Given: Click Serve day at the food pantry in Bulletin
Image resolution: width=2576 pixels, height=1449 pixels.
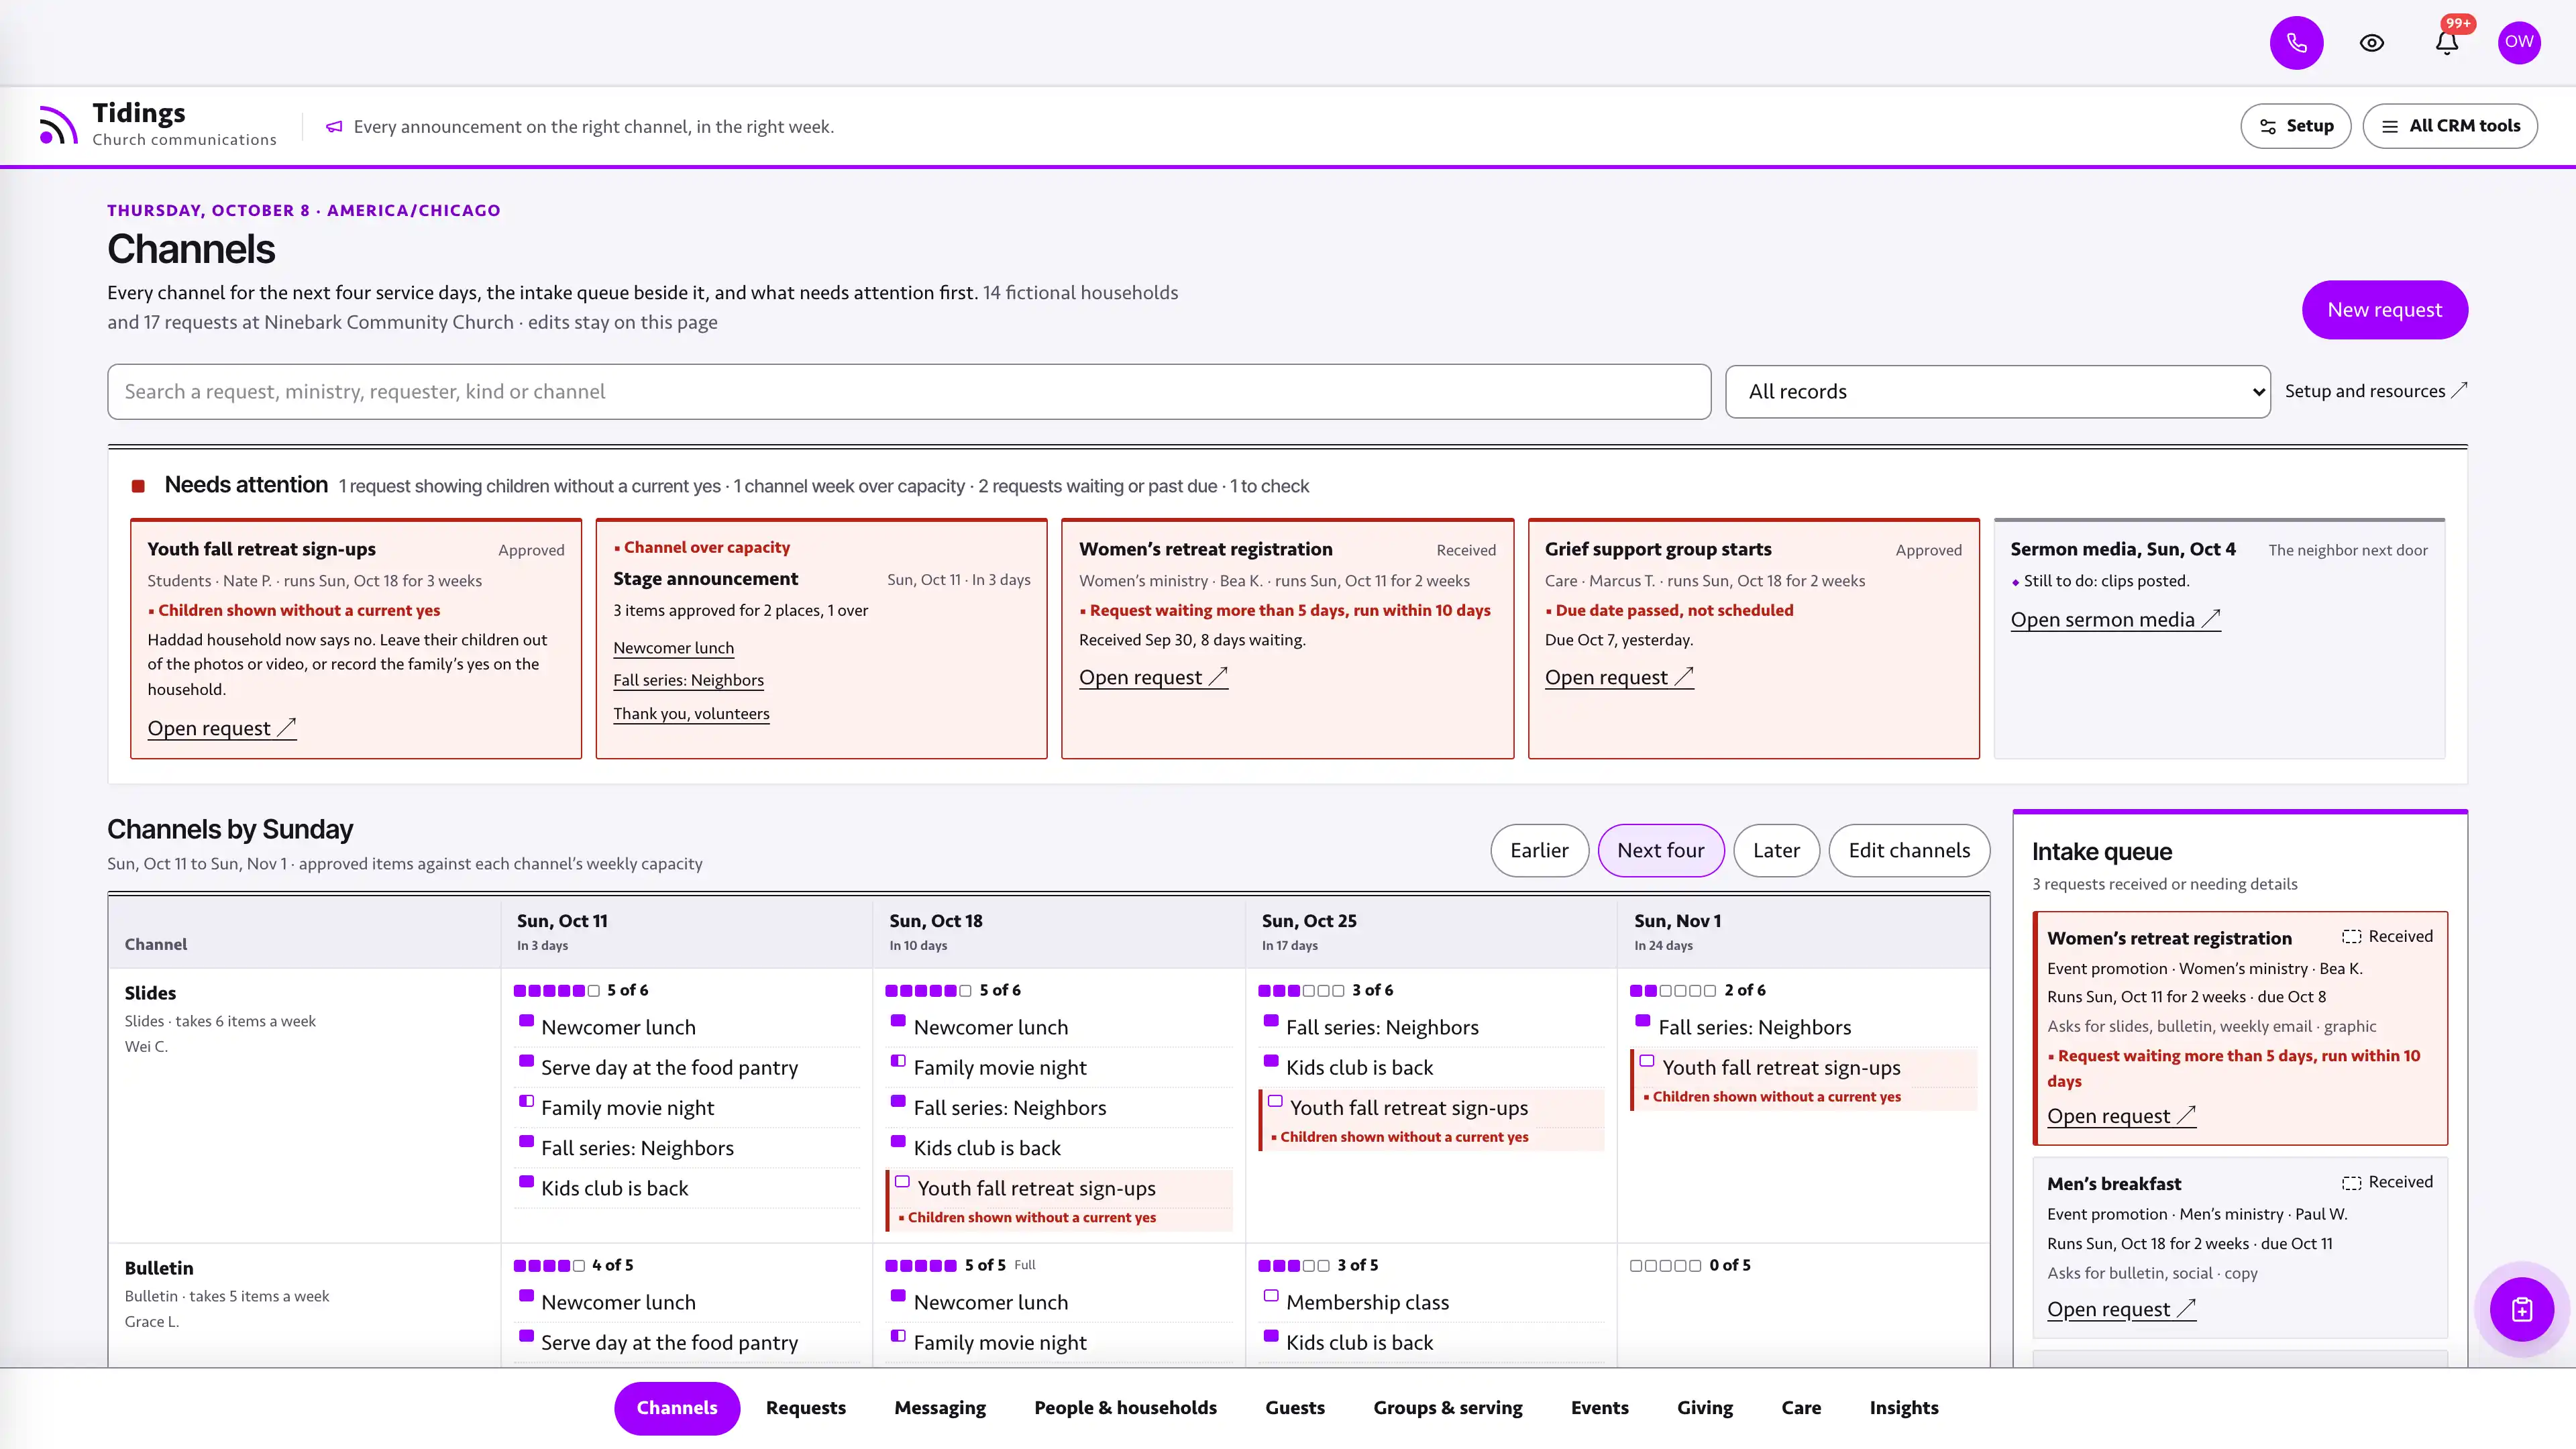Looking at the screenshot, I should pos(669,1342).
